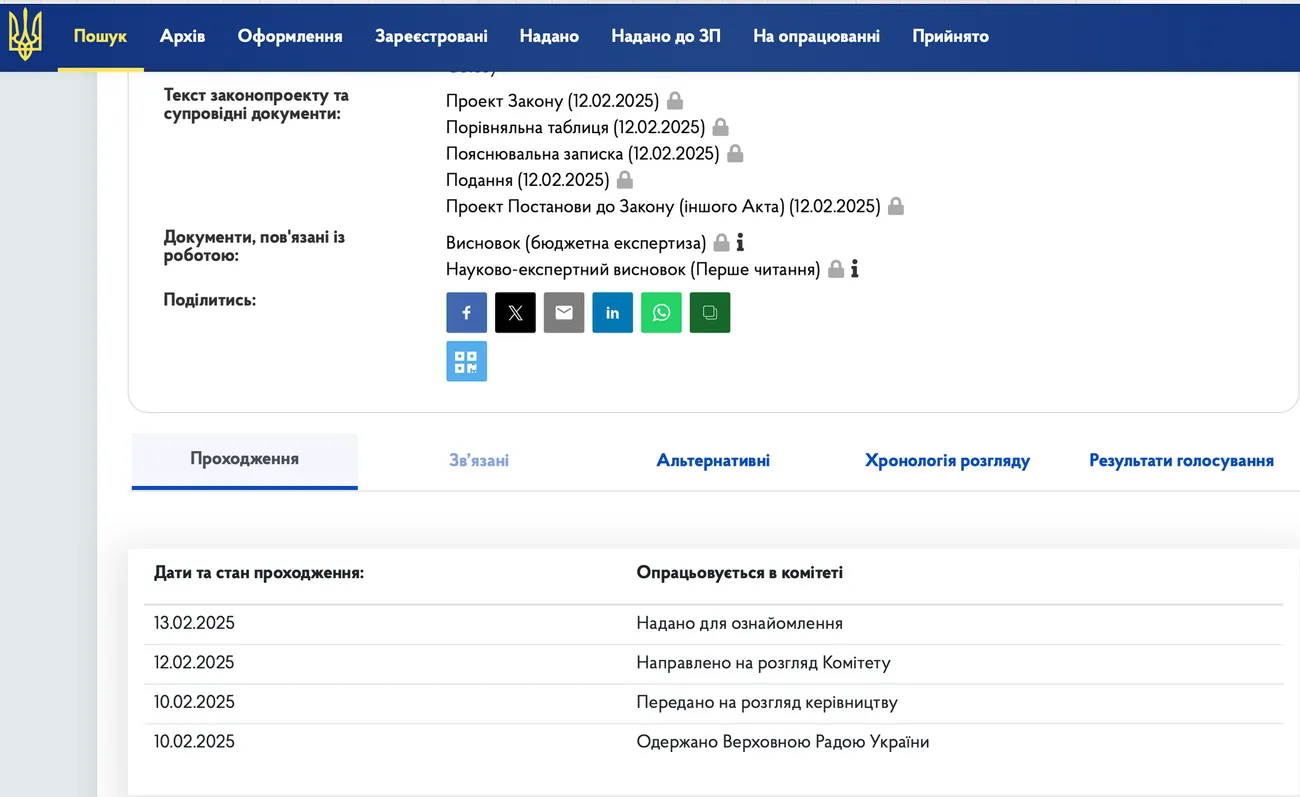1300x797 pixels.
Task: Click lock icon next to Проект Закону
Action: [675, 101]
